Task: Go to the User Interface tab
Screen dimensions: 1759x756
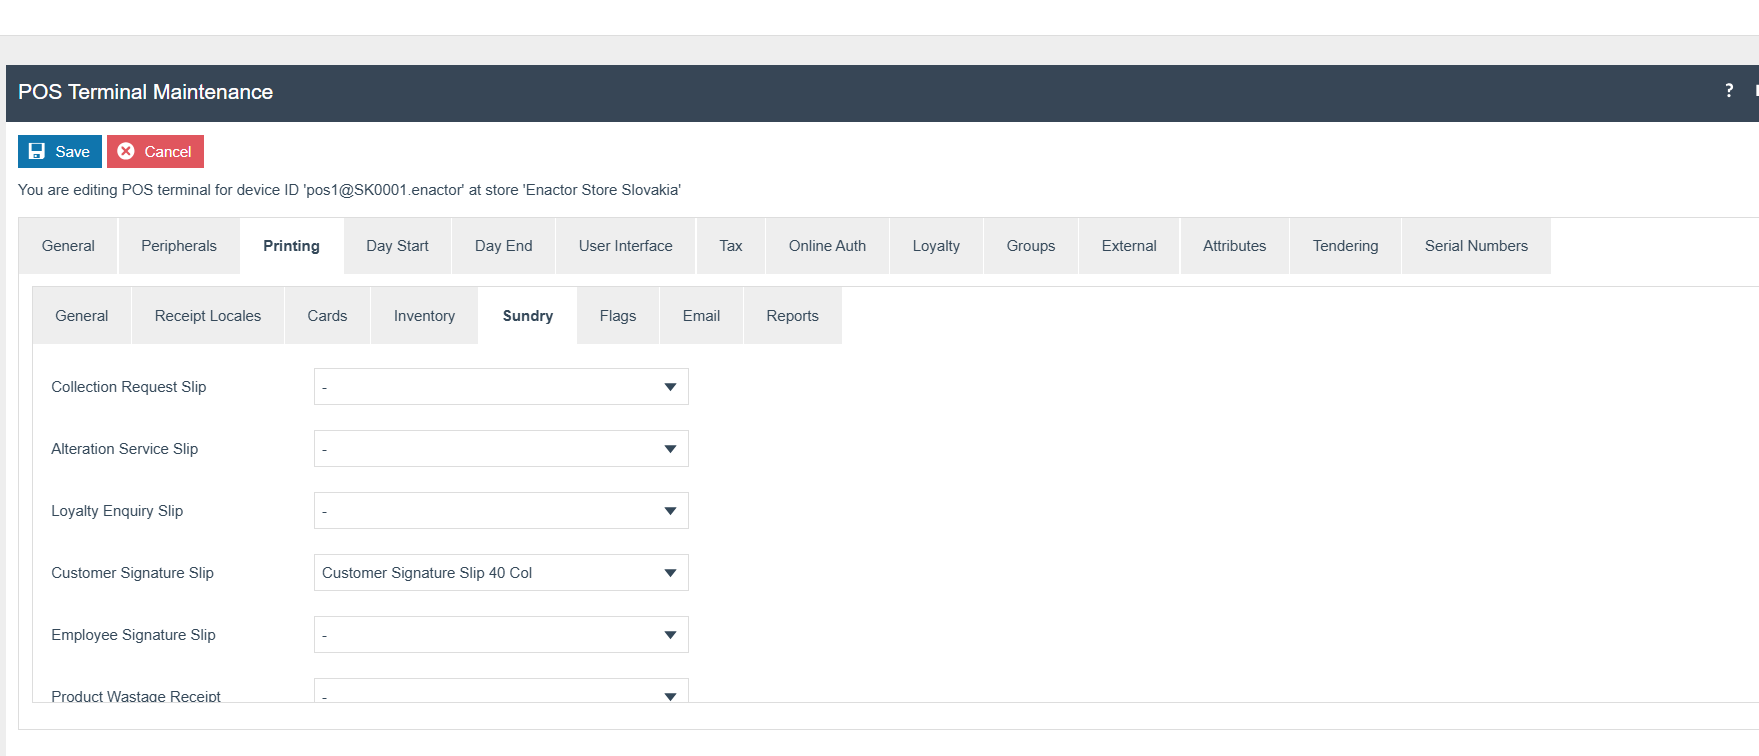Action: [625, 246]
